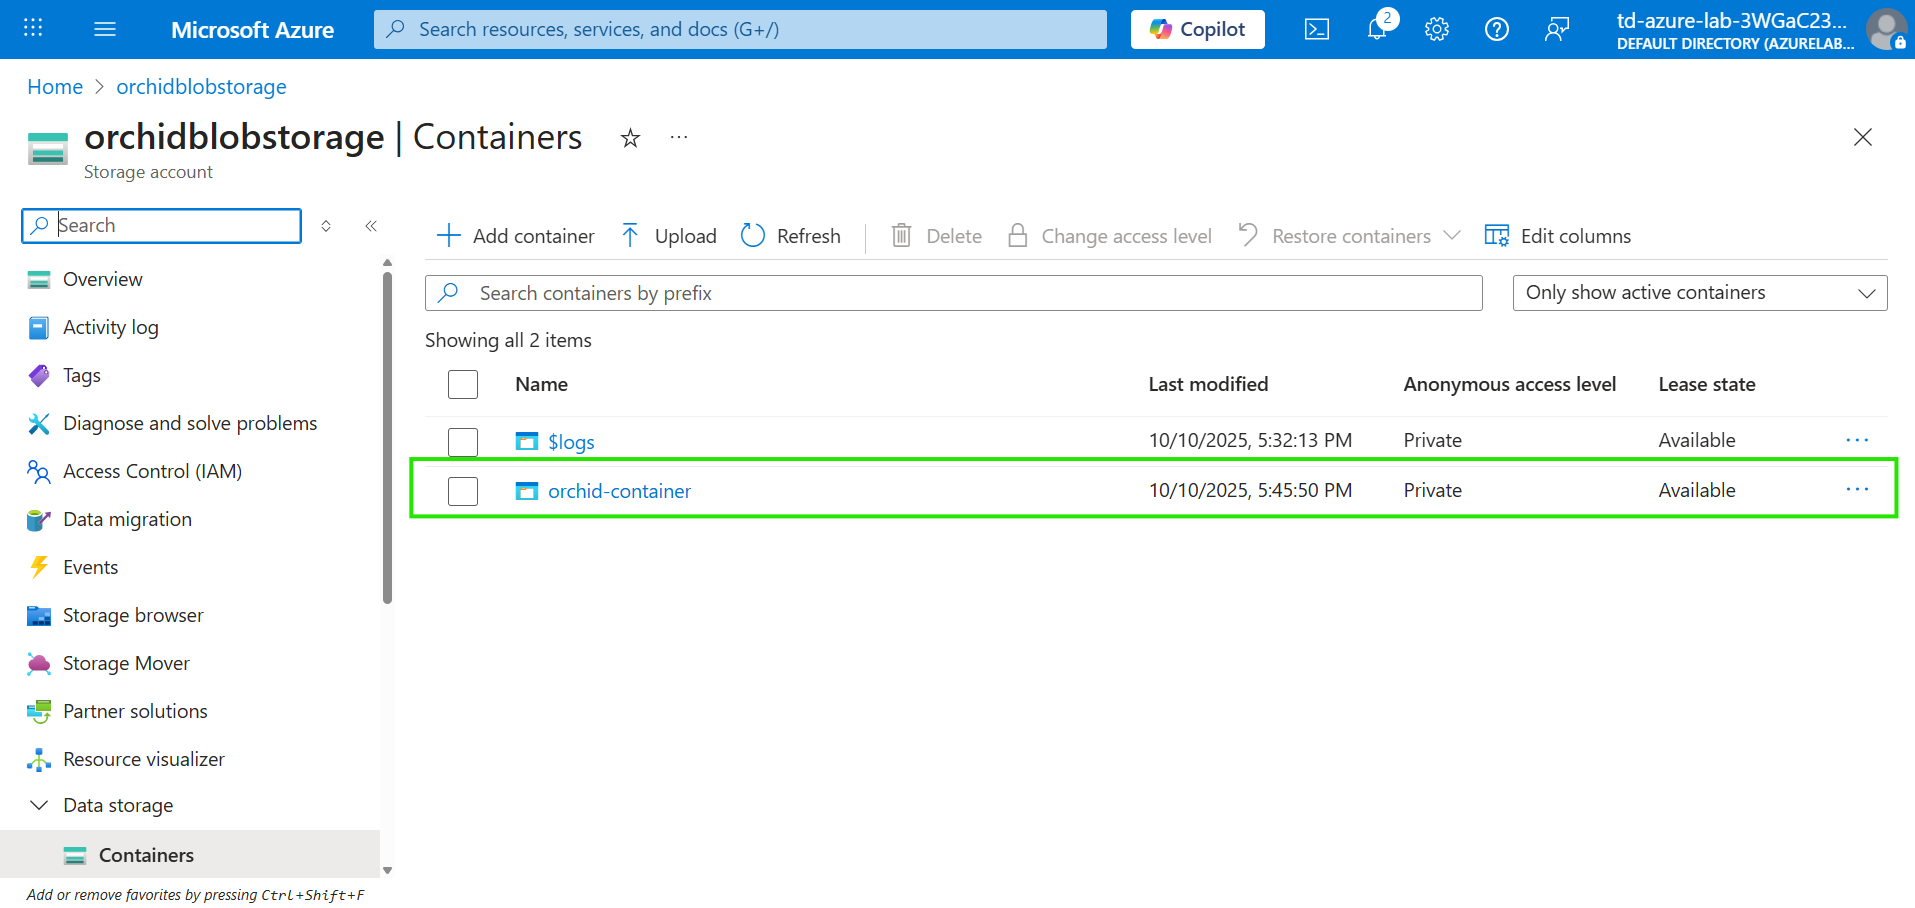1915x908 pixels.
Task: Open the orchid-container link
Action: coord(619,491)
